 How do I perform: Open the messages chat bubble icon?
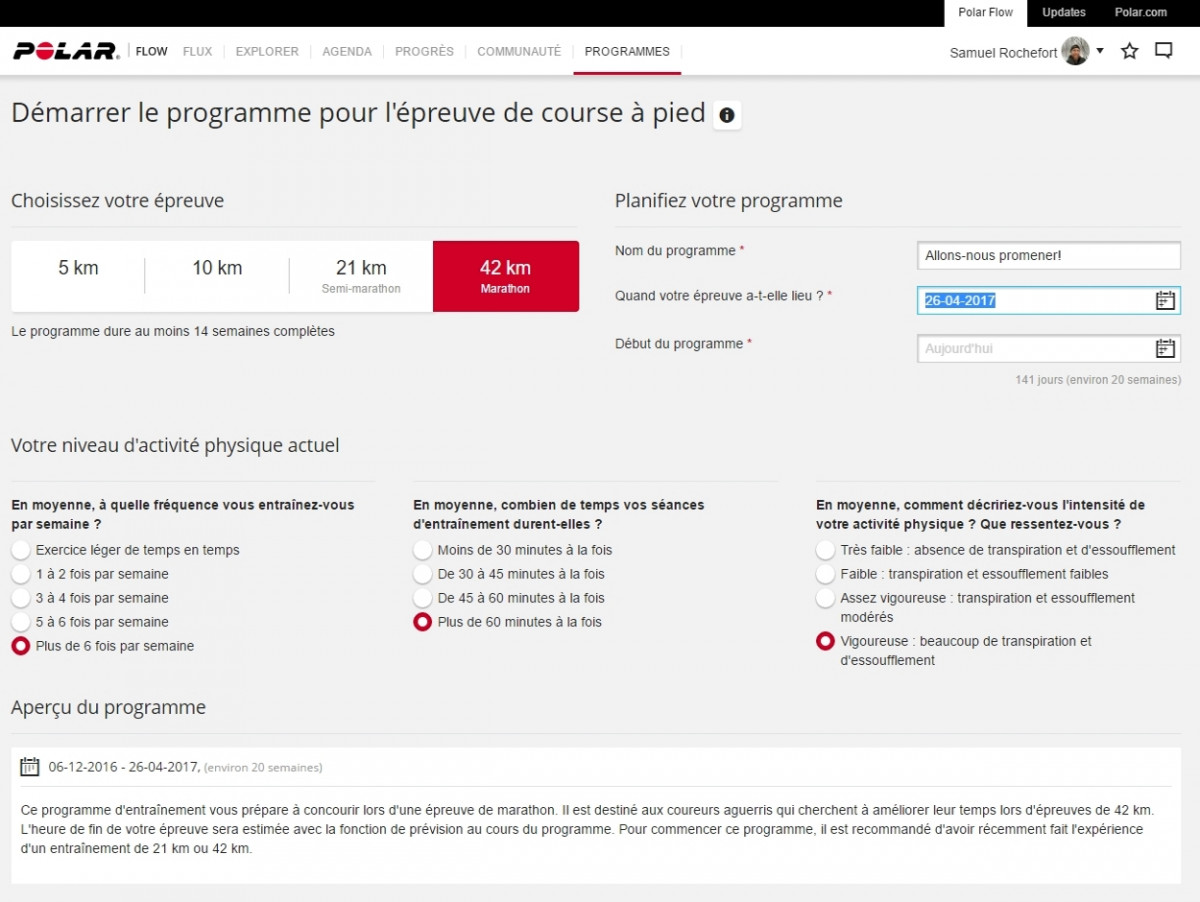coord(1163,51)
